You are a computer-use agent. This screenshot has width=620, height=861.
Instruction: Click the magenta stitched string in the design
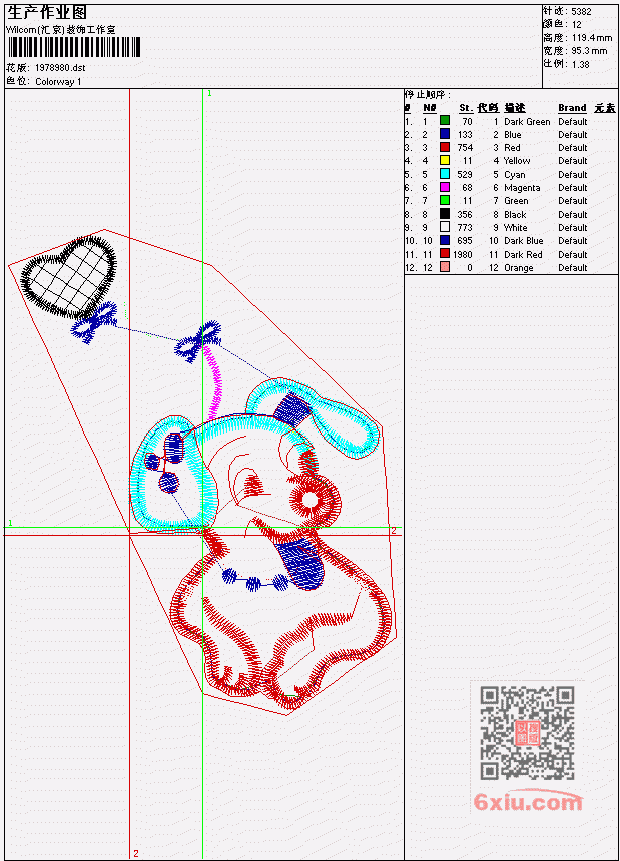(214, 382)
